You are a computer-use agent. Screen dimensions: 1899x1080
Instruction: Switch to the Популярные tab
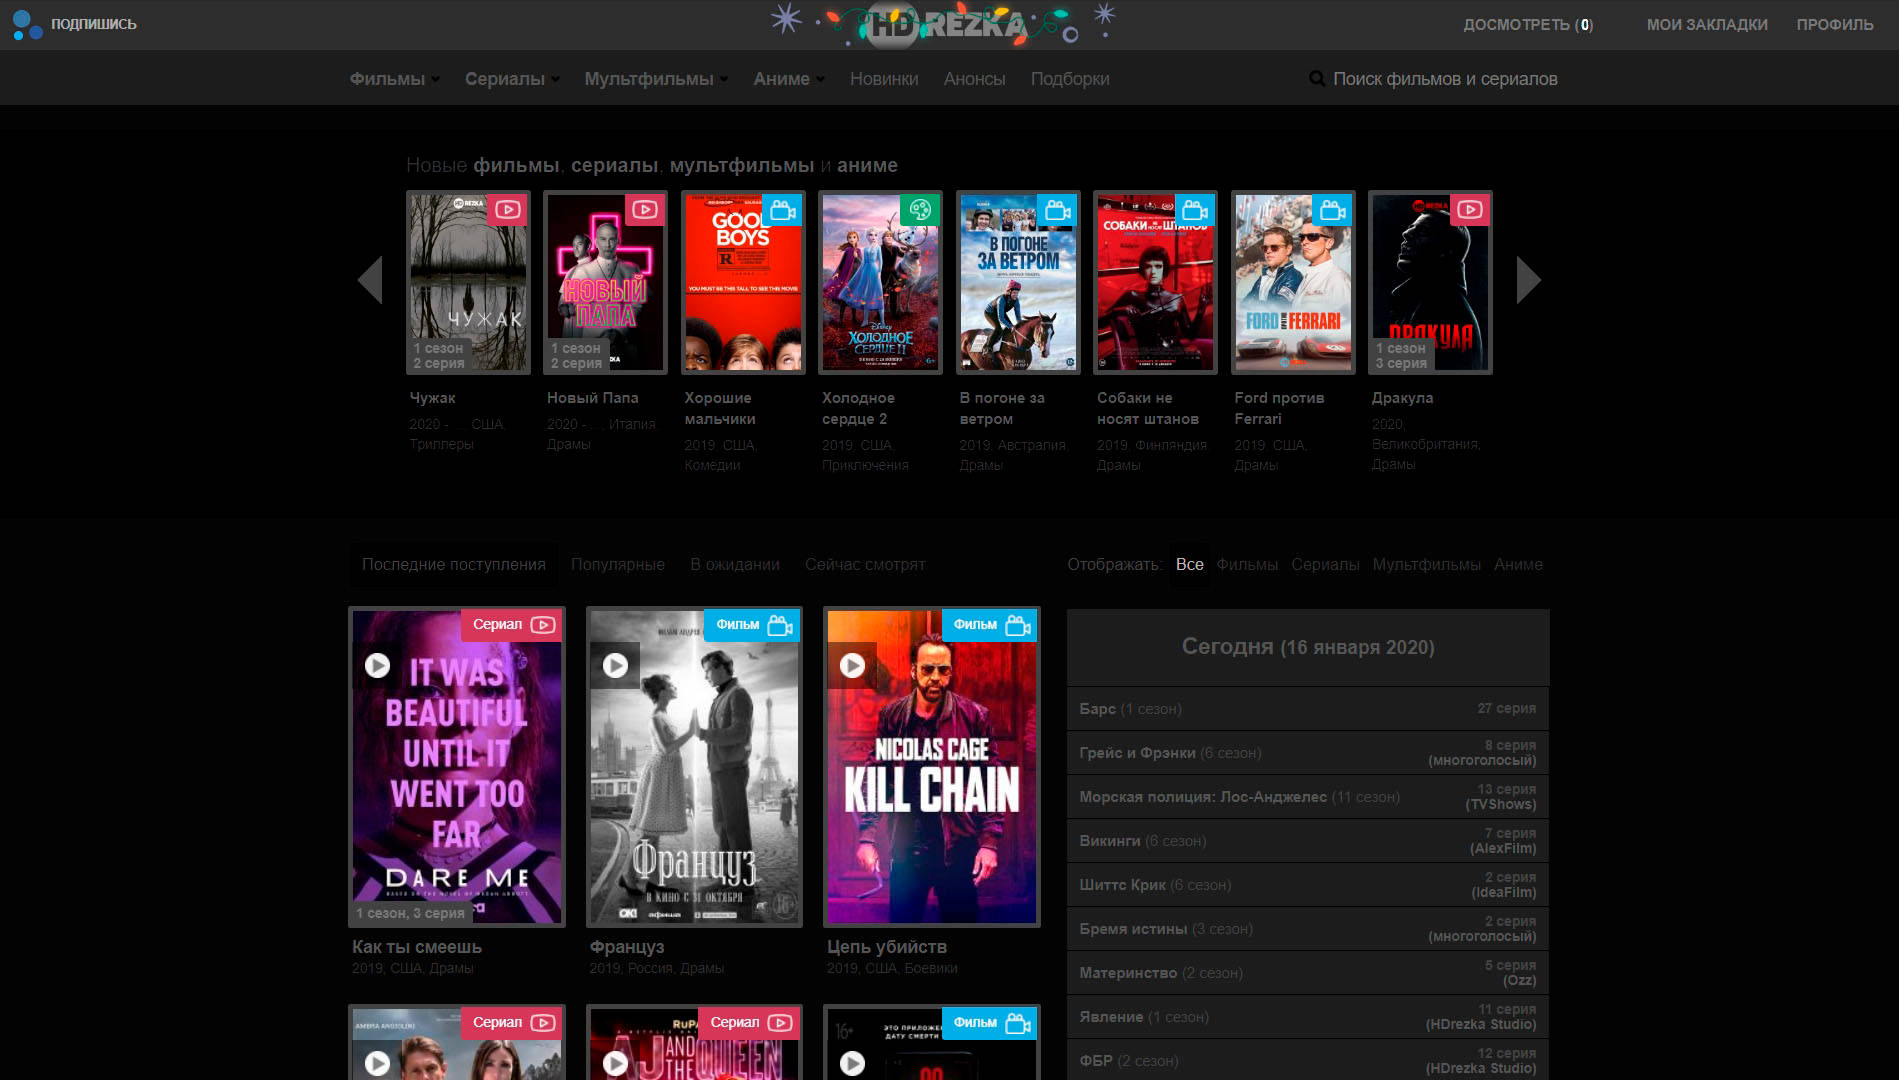click(617, 564)
